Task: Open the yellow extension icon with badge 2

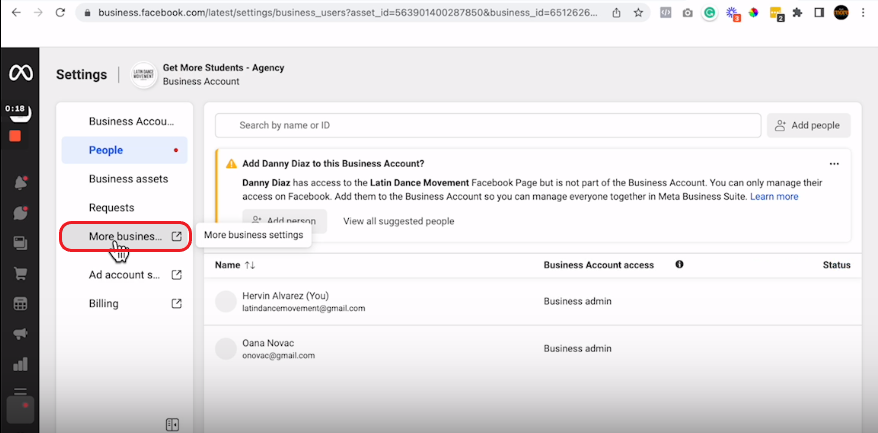Action: click(776, 13)
